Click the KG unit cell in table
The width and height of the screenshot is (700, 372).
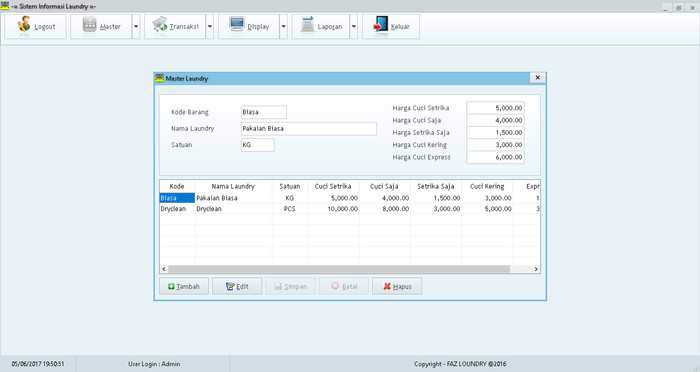290,198
